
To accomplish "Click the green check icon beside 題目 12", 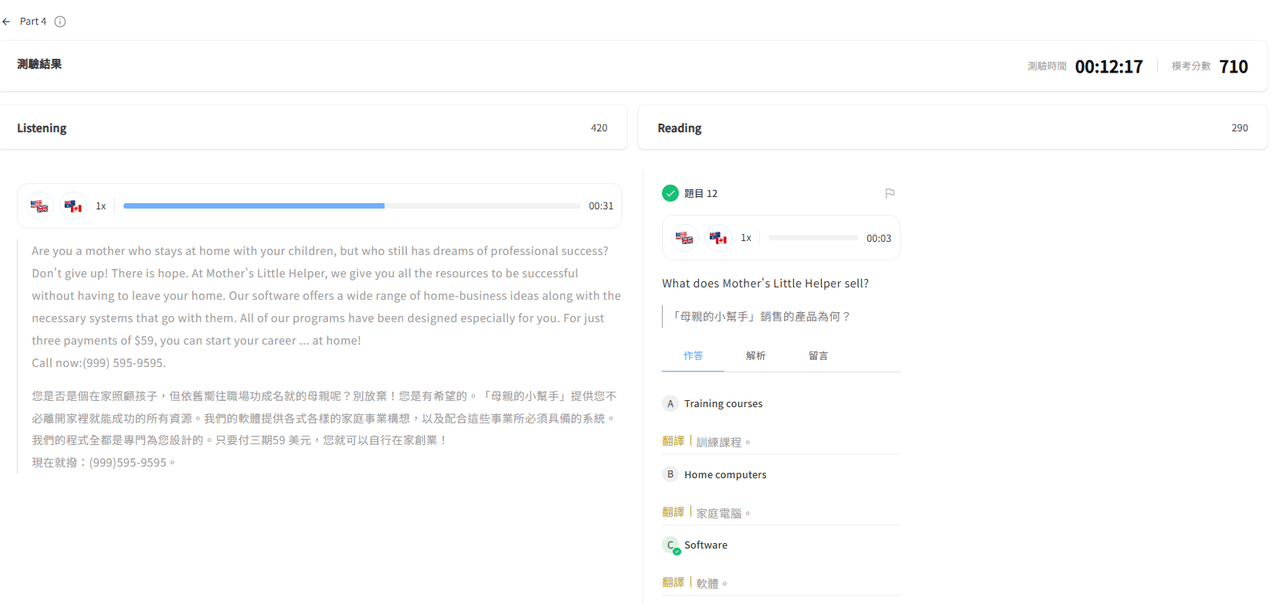I will pyautogui.click(x=670, y=193).
